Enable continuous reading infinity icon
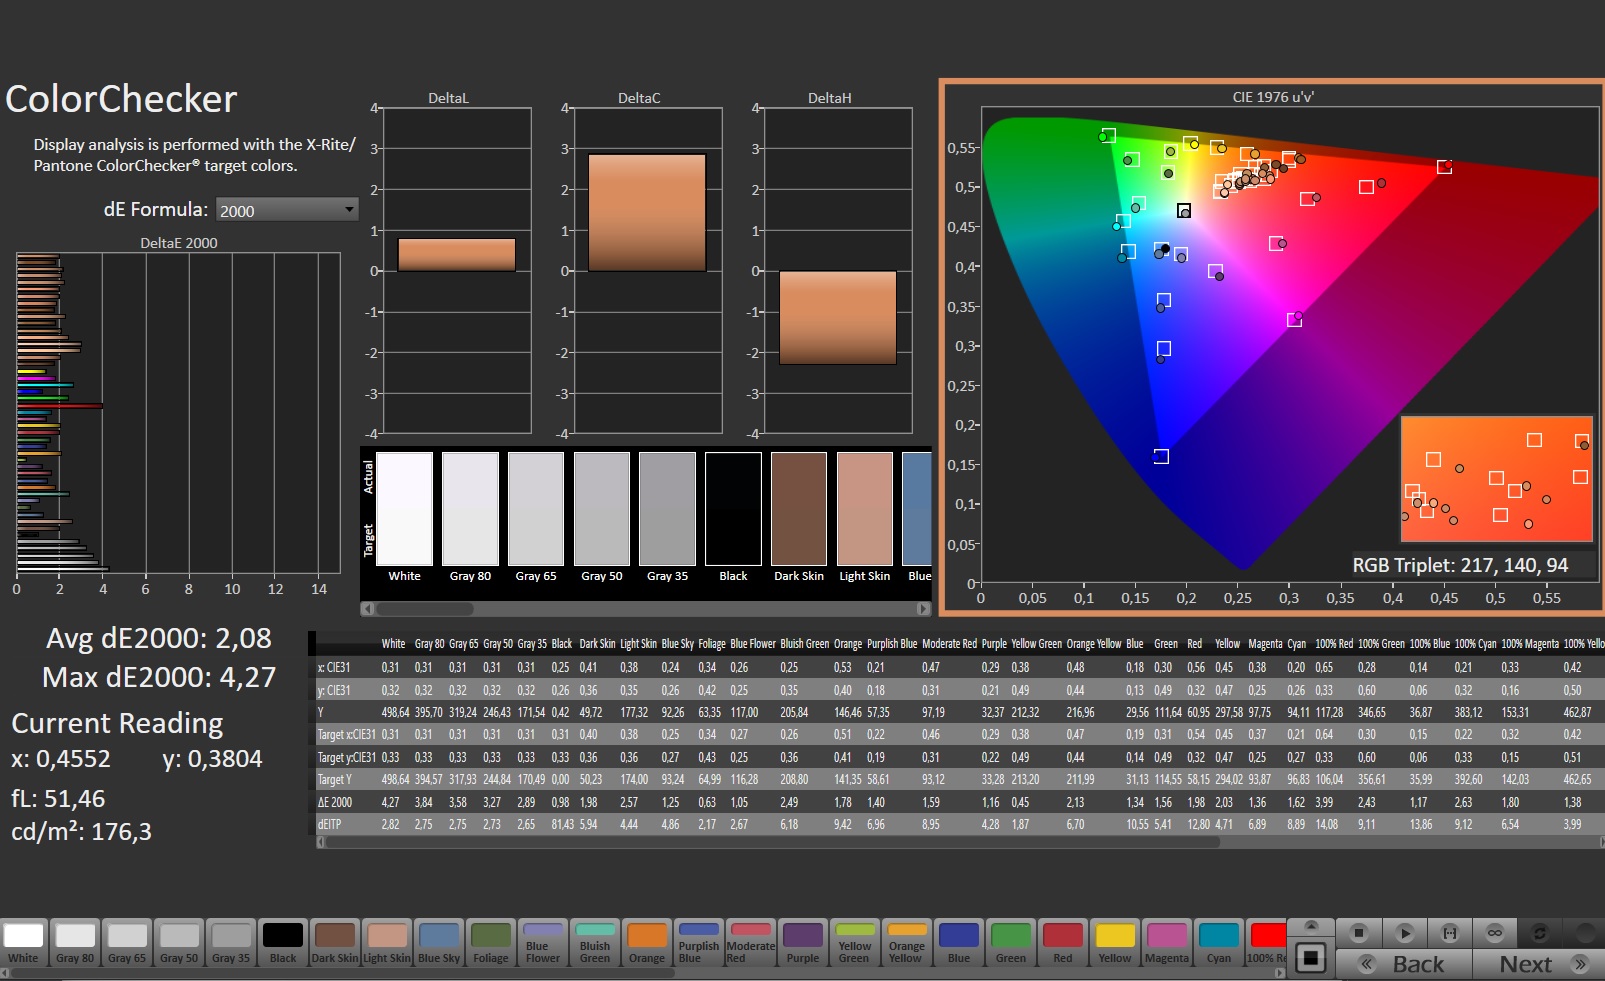 click(x=1495, y=933)
